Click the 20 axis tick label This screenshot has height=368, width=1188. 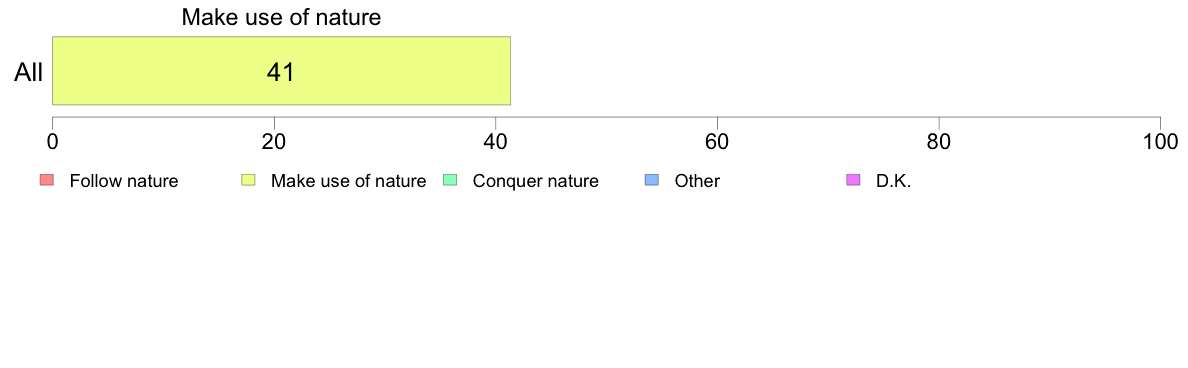pos(274,141)
